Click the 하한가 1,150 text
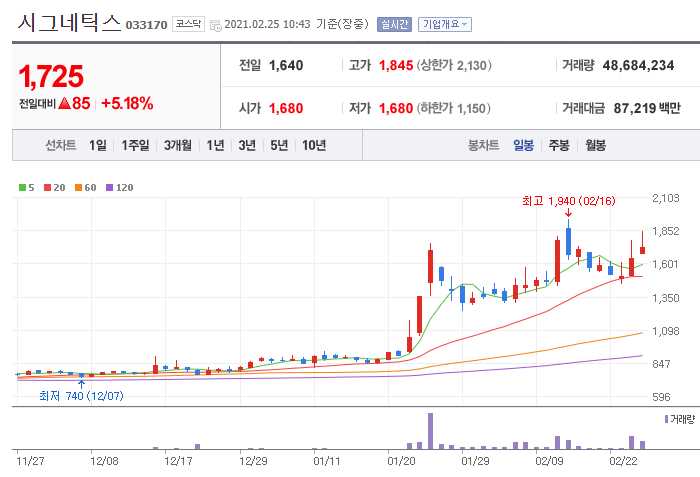Viewport: 700px width, 477px height. (454, 109)
